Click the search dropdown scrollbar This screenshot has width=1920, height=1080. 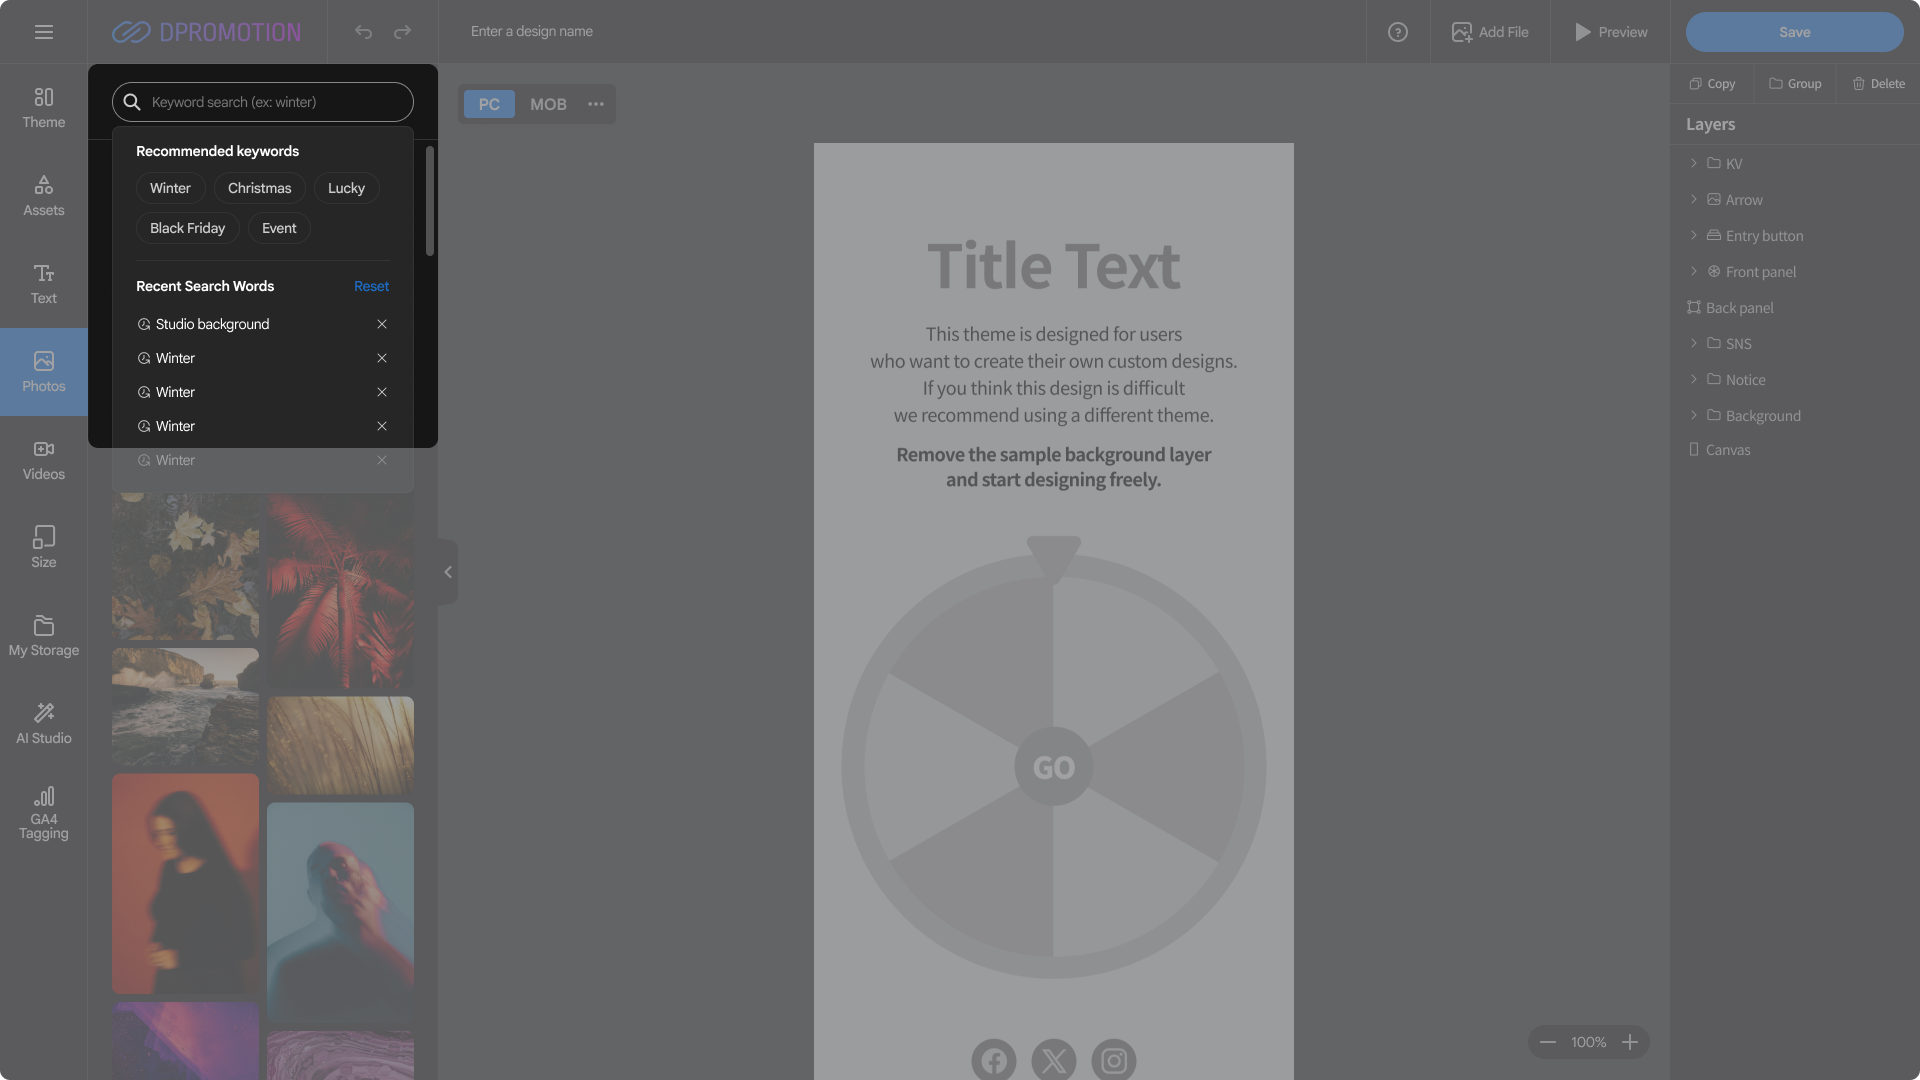(430, 200)
